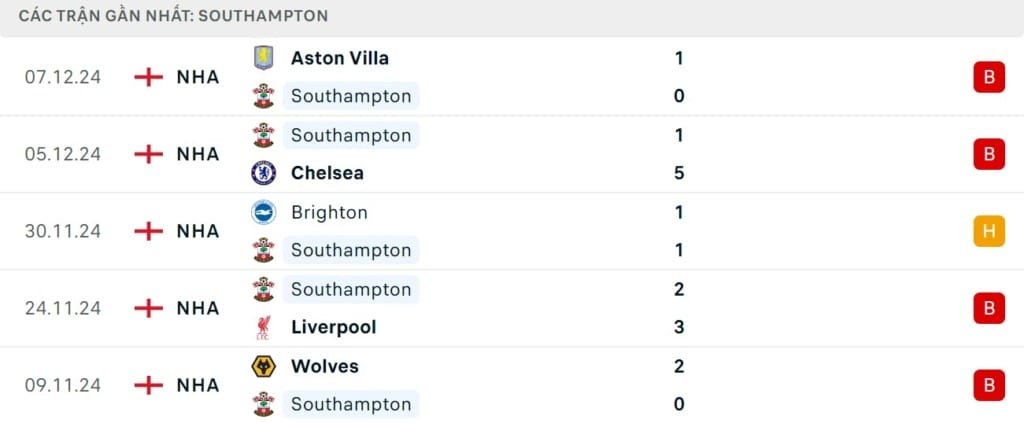Click orange H badge for Brighton match
The height and width of the screenshot is (423, 1024).
tap(988, 231)
